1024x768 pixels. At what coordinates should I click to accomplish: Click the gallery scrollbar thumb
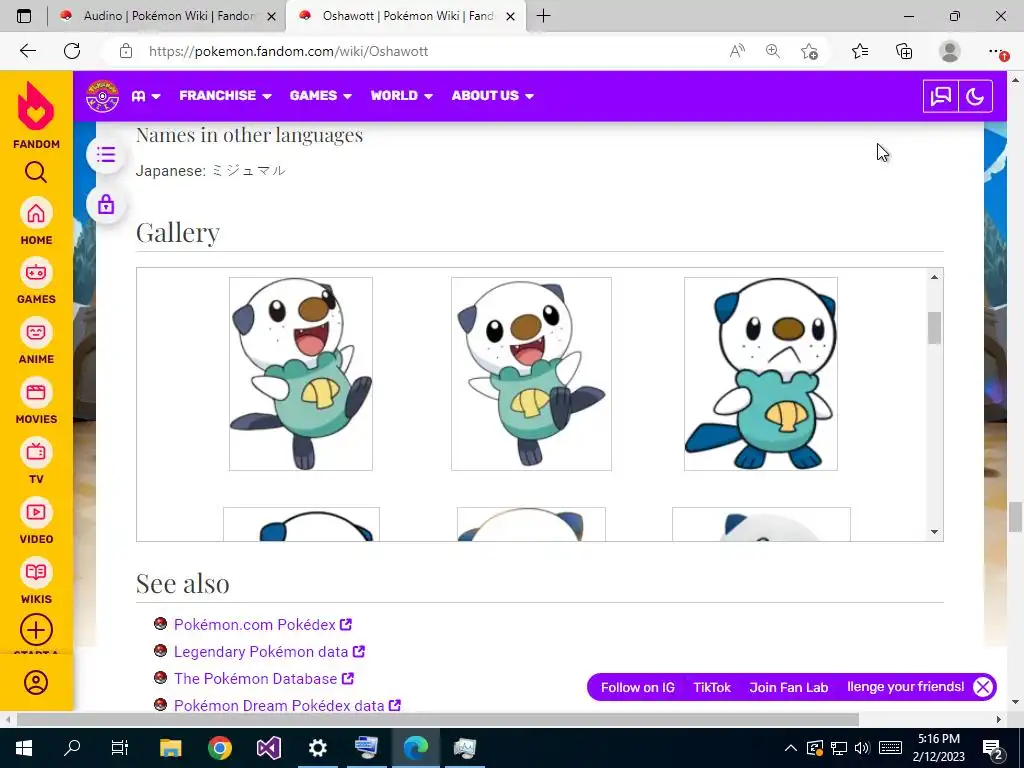tap(935, 328)
